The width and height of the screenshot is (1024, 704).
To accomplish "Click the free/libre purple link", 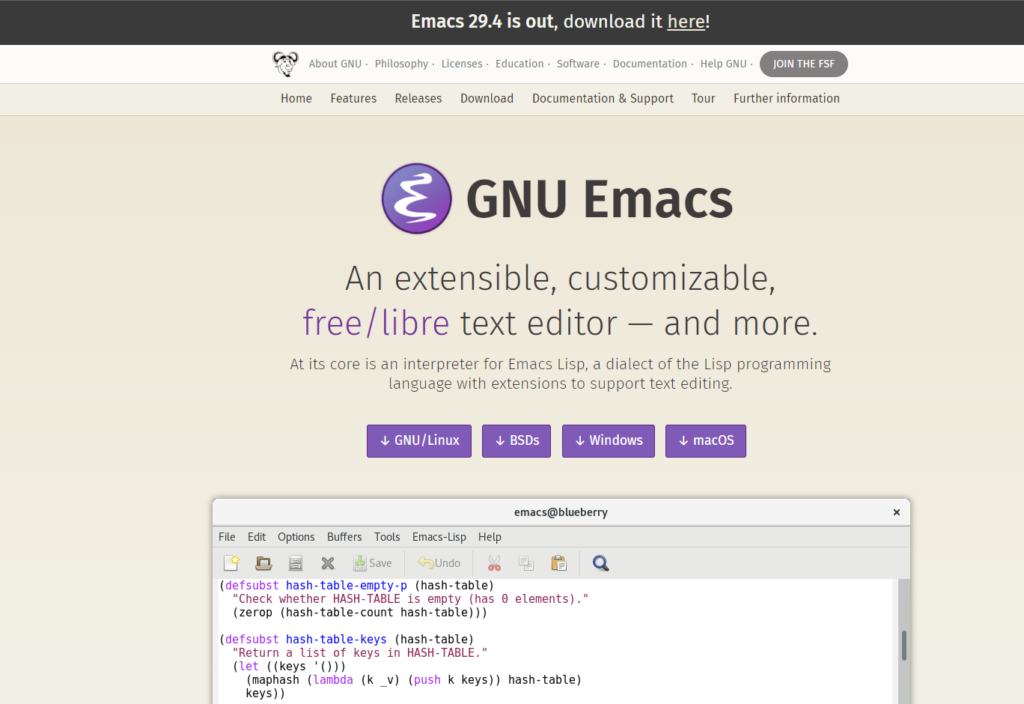I will point(376,323).
